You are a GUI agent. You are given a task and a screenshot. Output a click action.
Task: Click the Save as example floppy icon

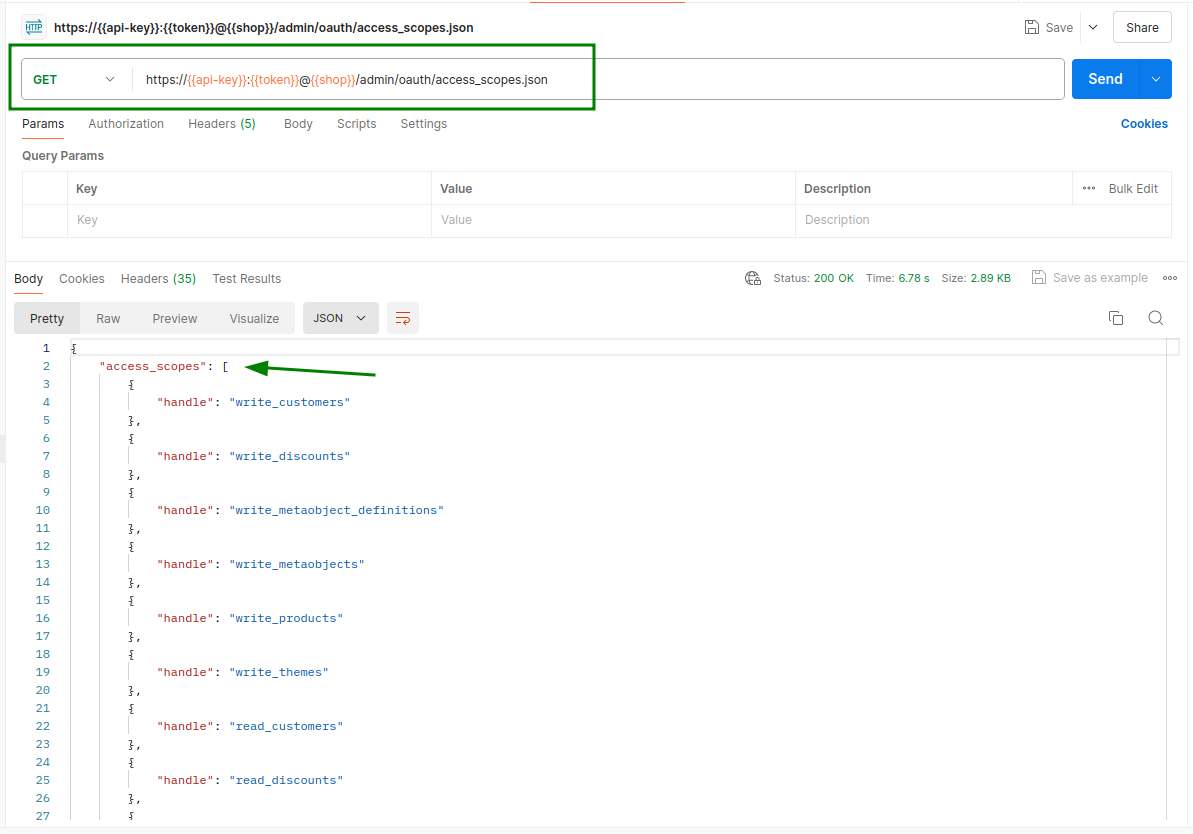1035,278
